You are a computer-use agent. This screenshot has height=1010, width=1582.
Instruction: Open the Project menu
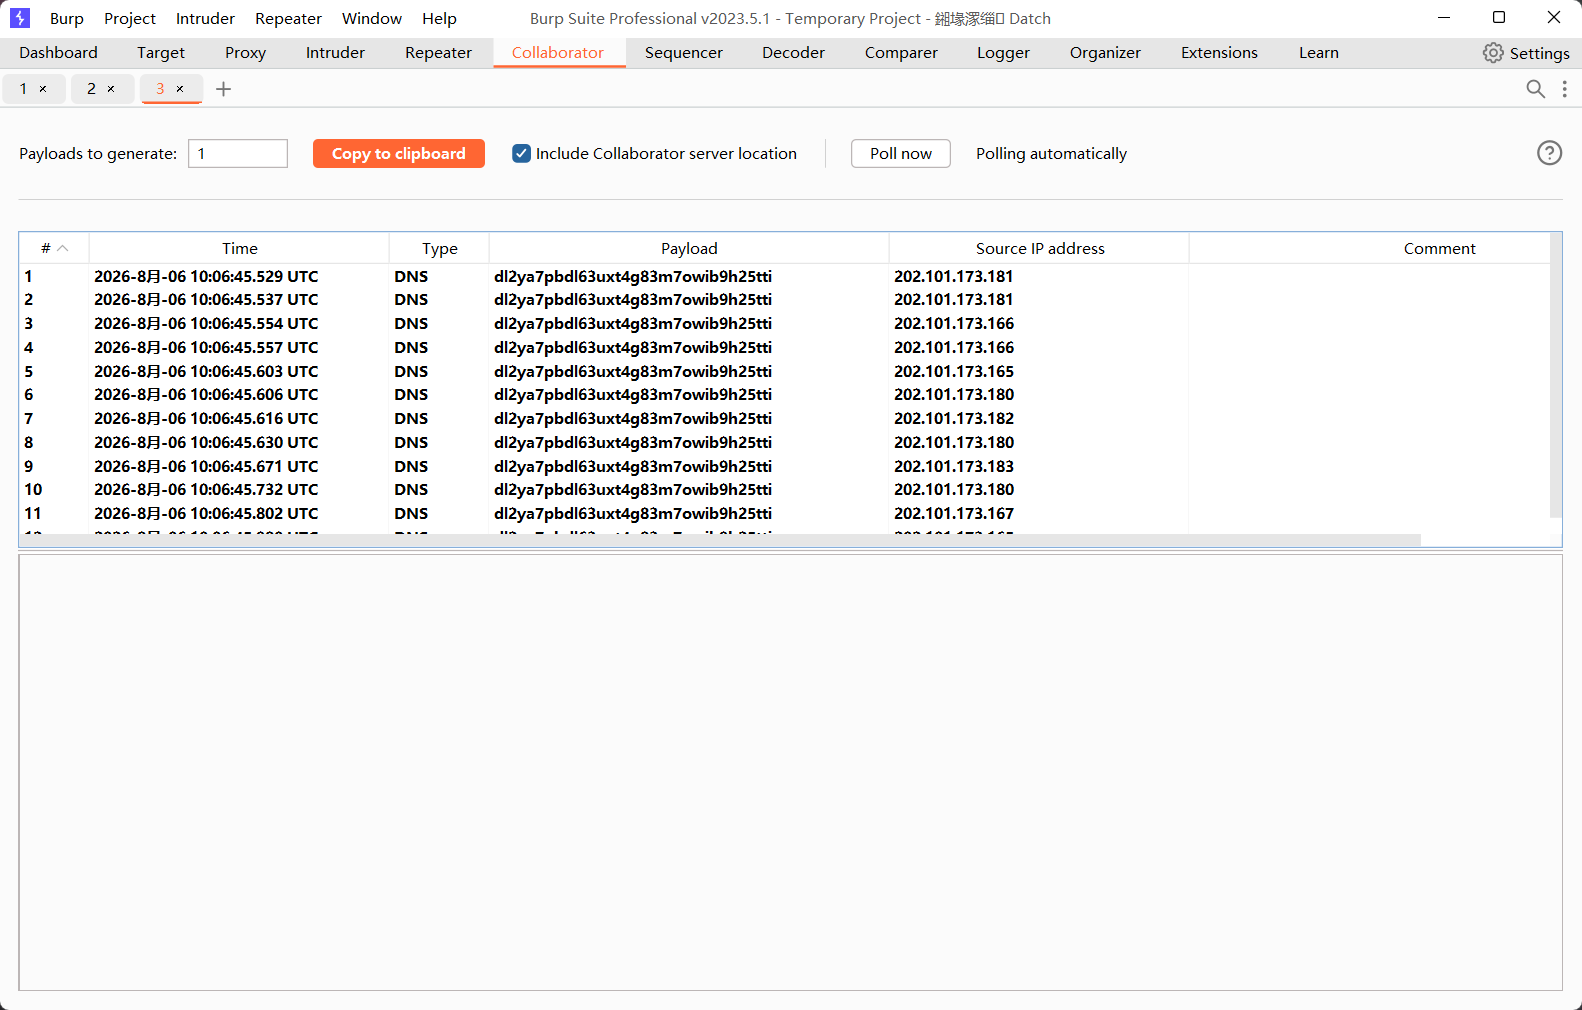tap(130, 18)
